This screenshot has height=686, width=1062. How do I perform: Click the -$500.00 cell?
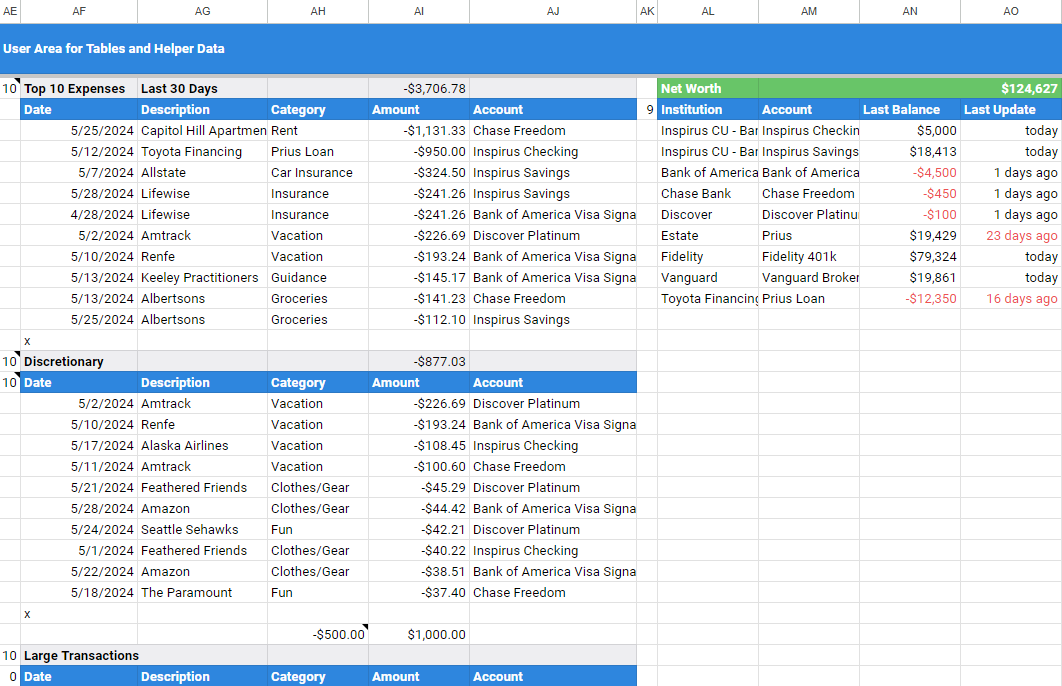click(318, 635)
